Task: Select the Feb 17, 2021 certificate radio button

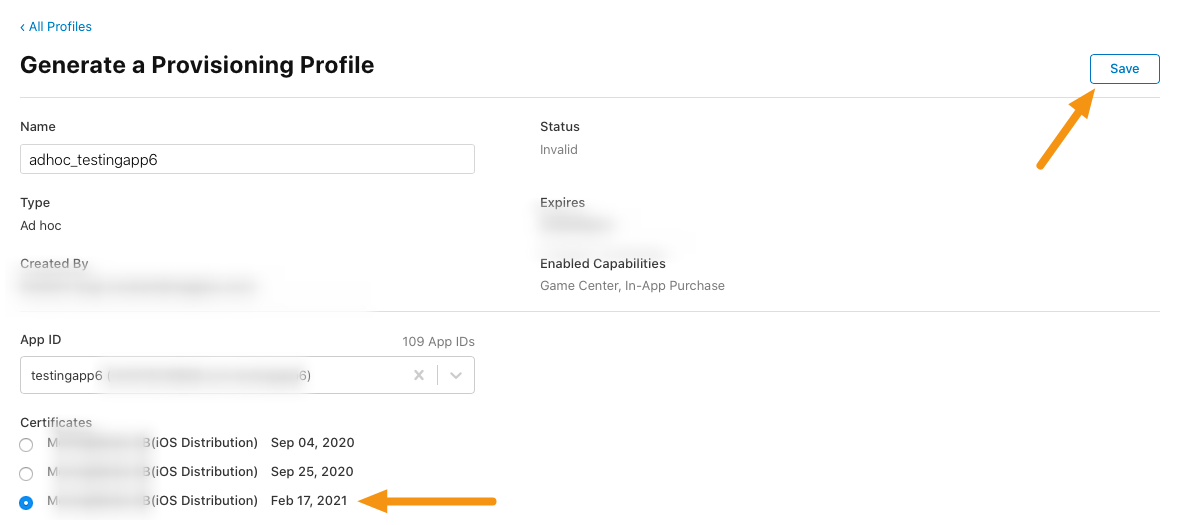Action: 26,502
